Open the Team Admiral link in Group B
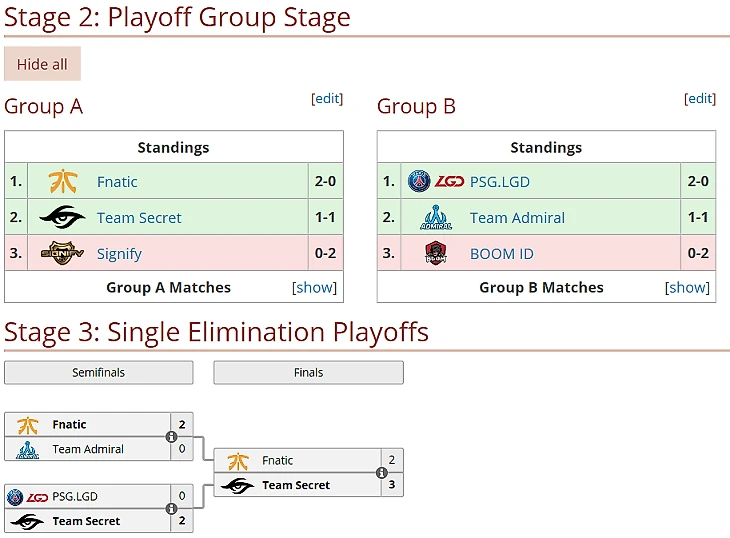Screen dimensions: 730x538 [x=517, y=218]
